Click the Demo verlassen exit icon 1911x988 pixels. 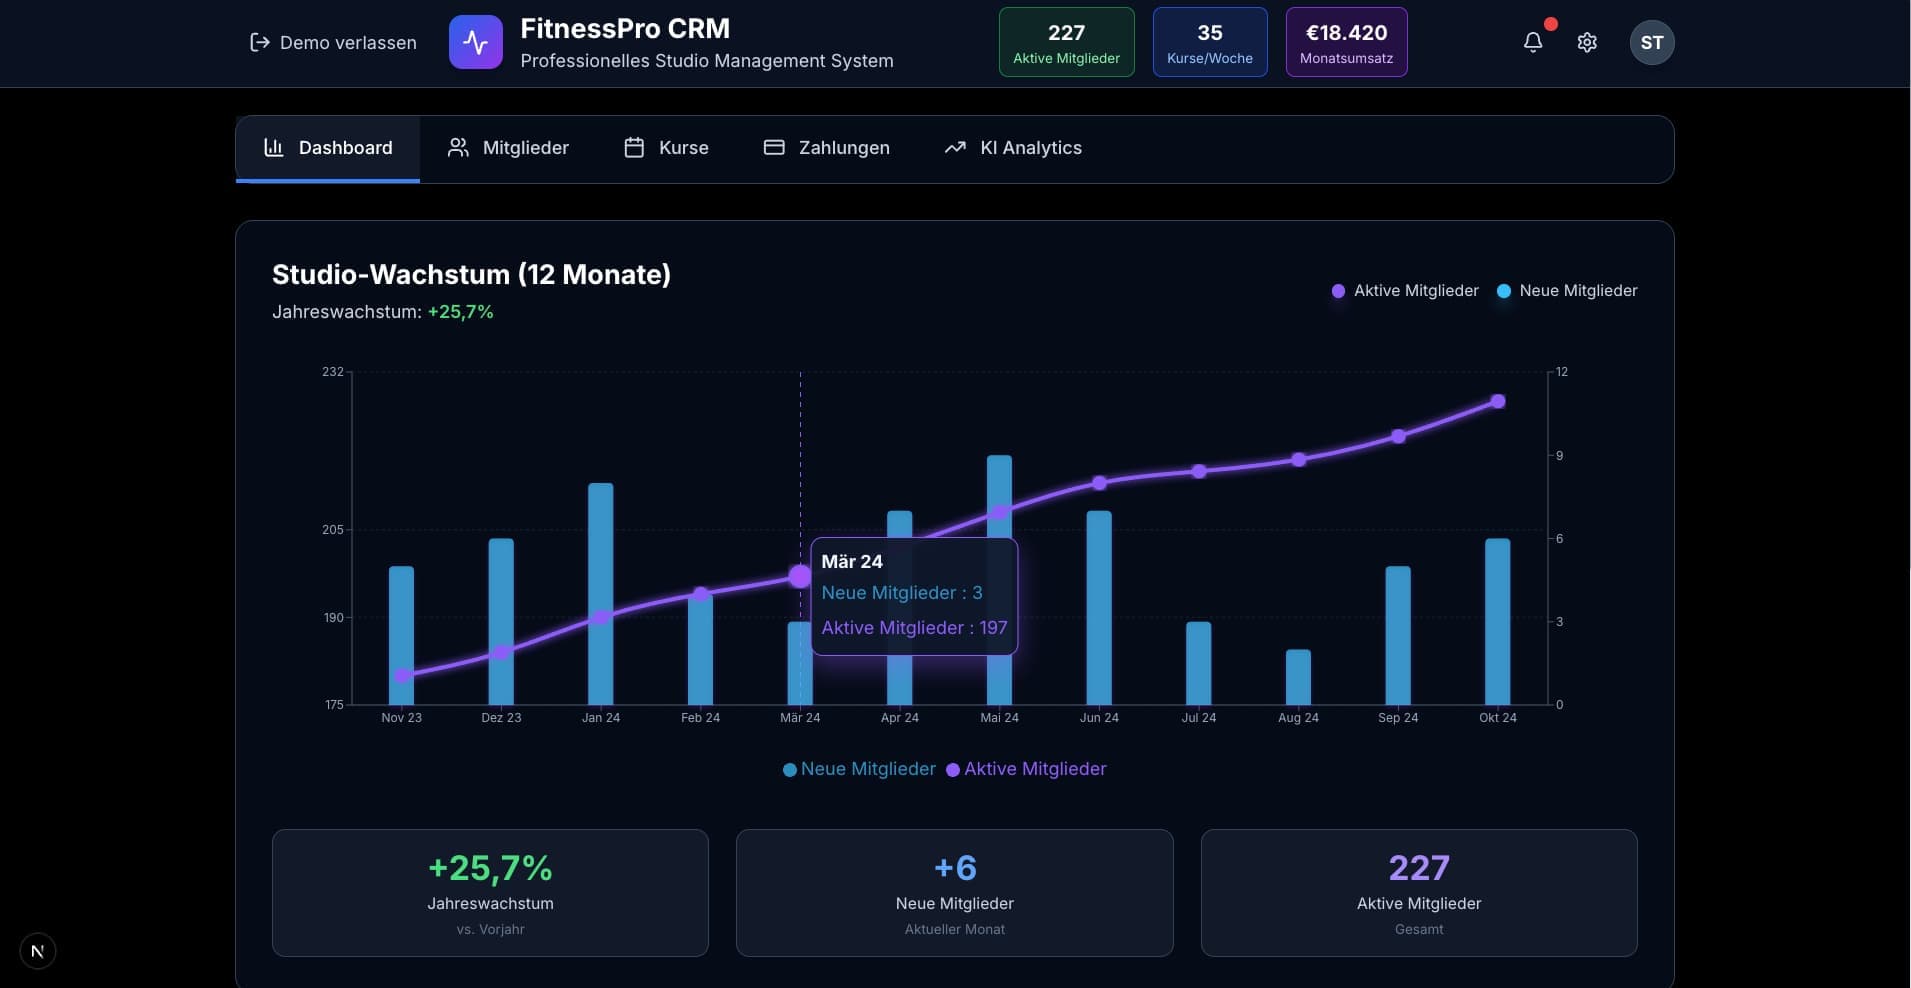click(x=259, y=42)
